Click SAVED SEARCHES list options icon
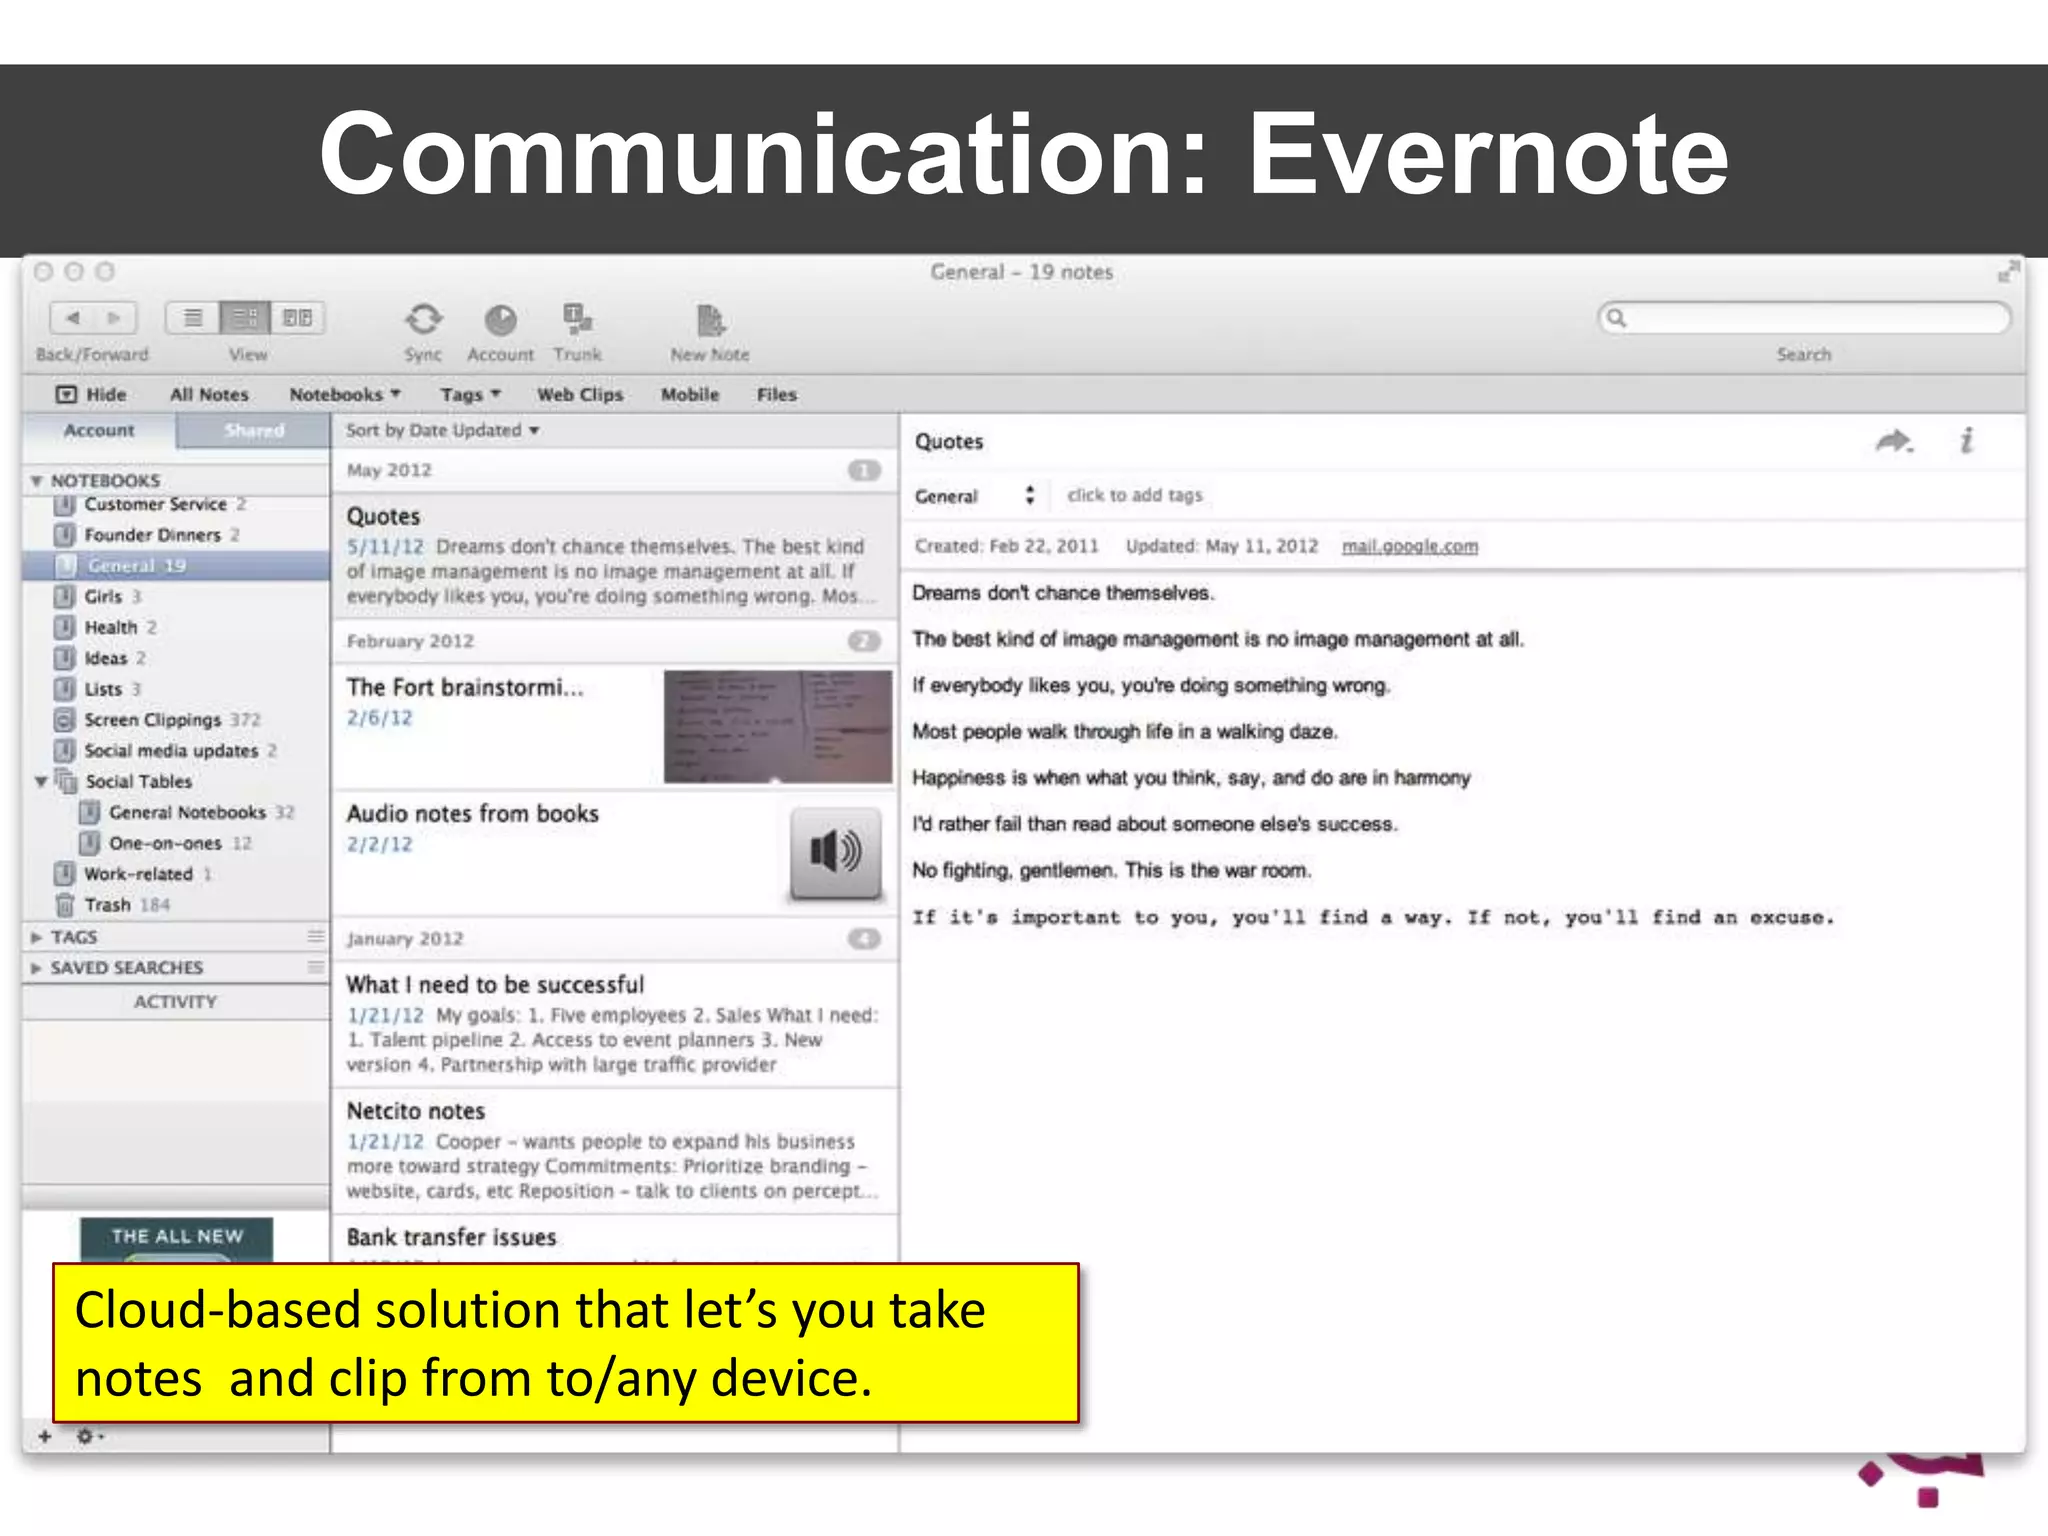Viewport: 2048px width, 1536px height. click(316, 968)
